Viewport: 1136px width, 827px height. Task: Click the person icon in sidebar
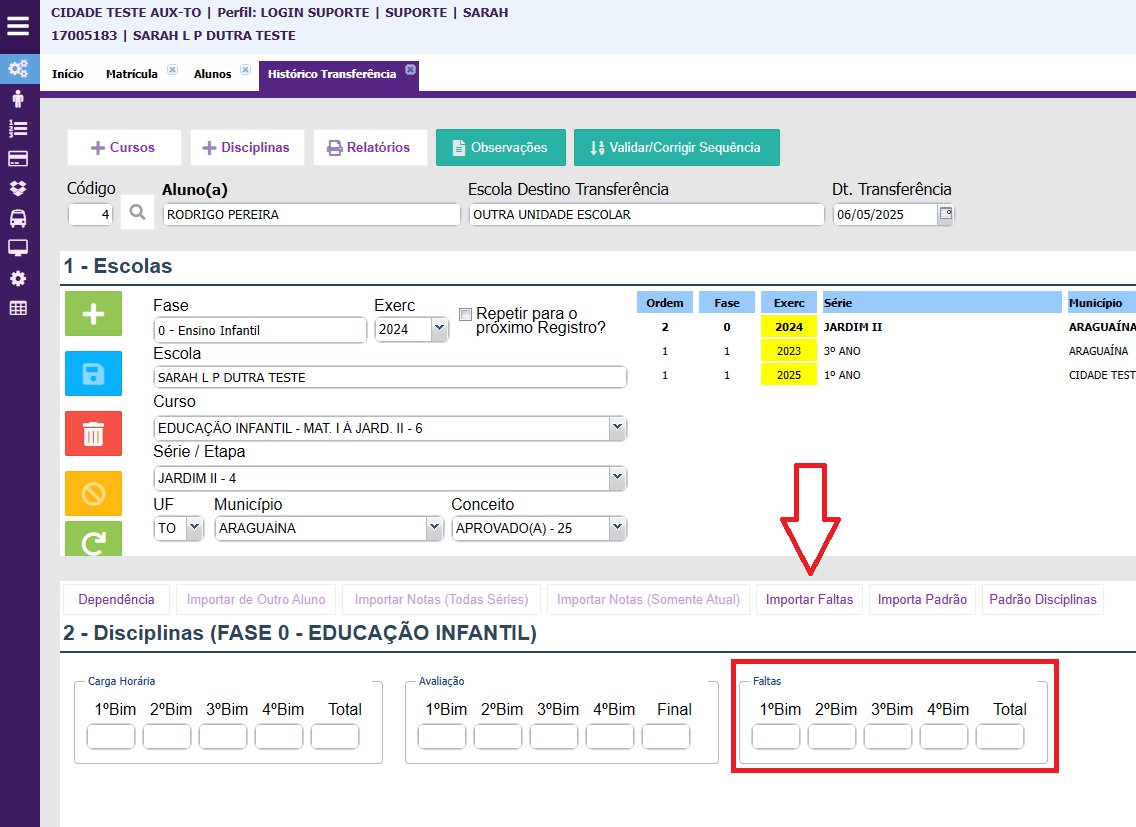(x=18, y=99)
